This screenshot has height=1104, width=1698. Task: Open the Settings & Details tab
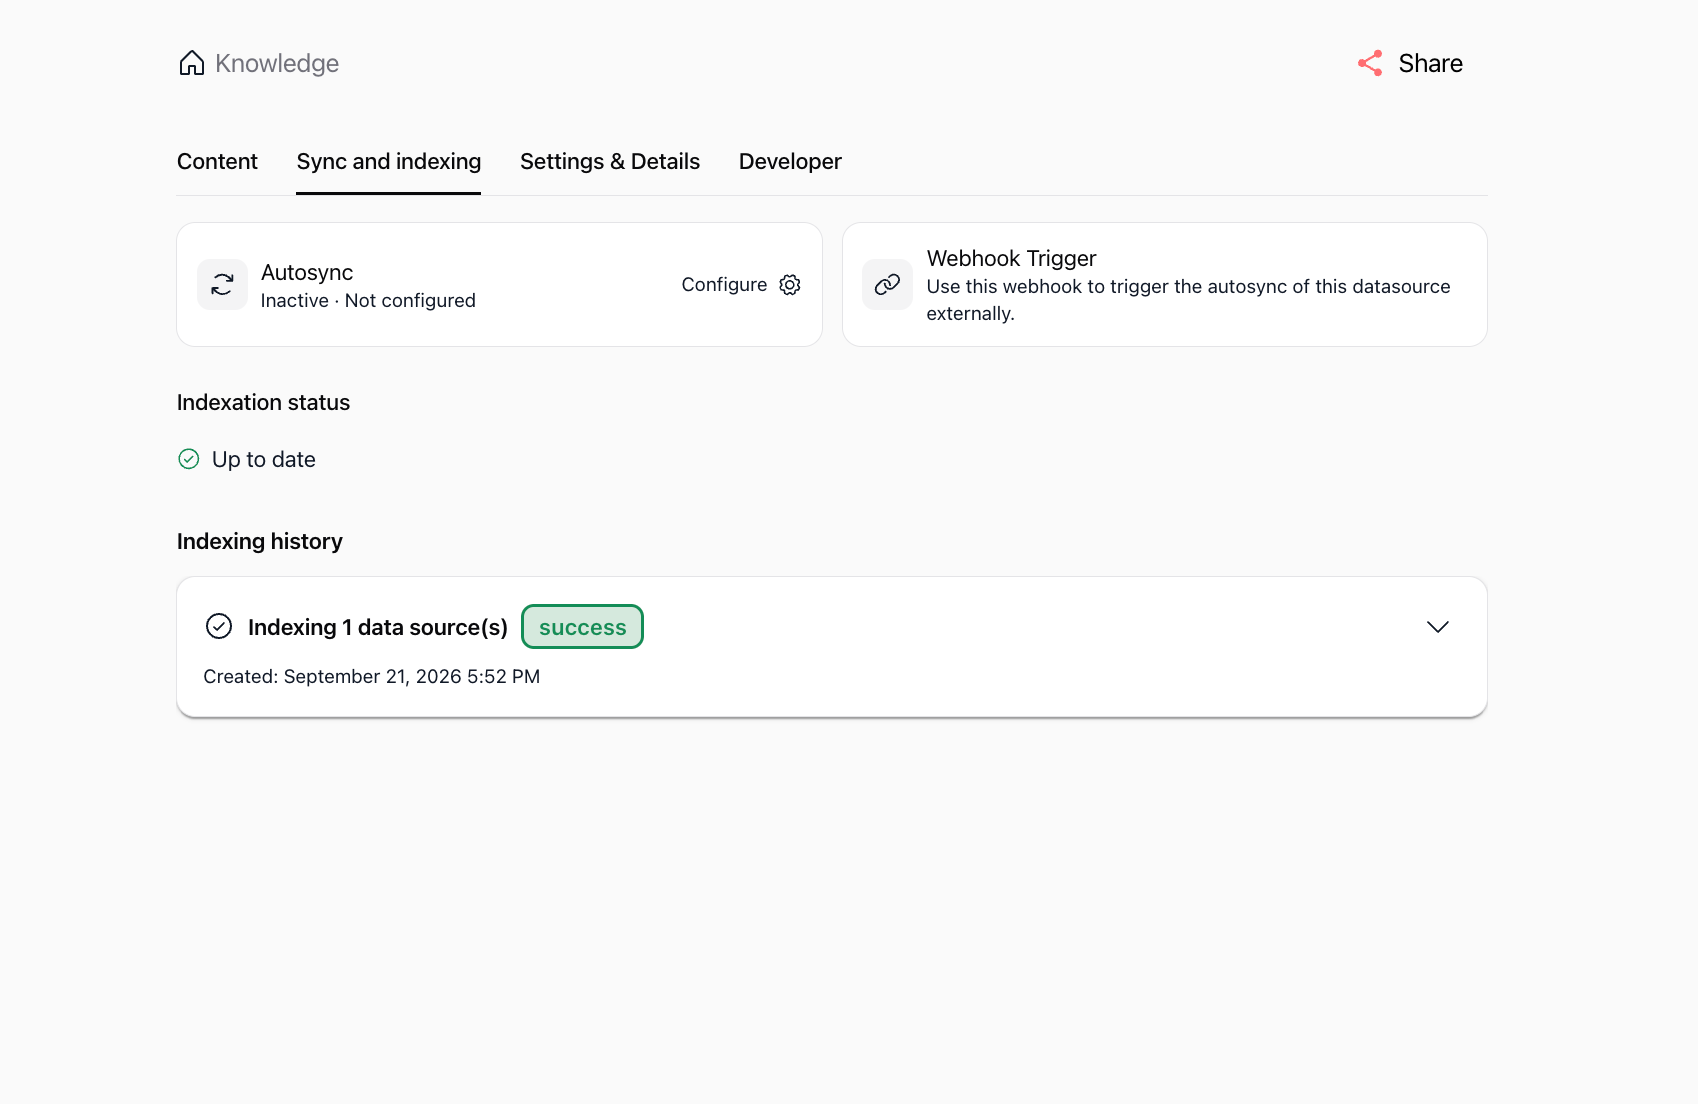(x=610, y=161)
